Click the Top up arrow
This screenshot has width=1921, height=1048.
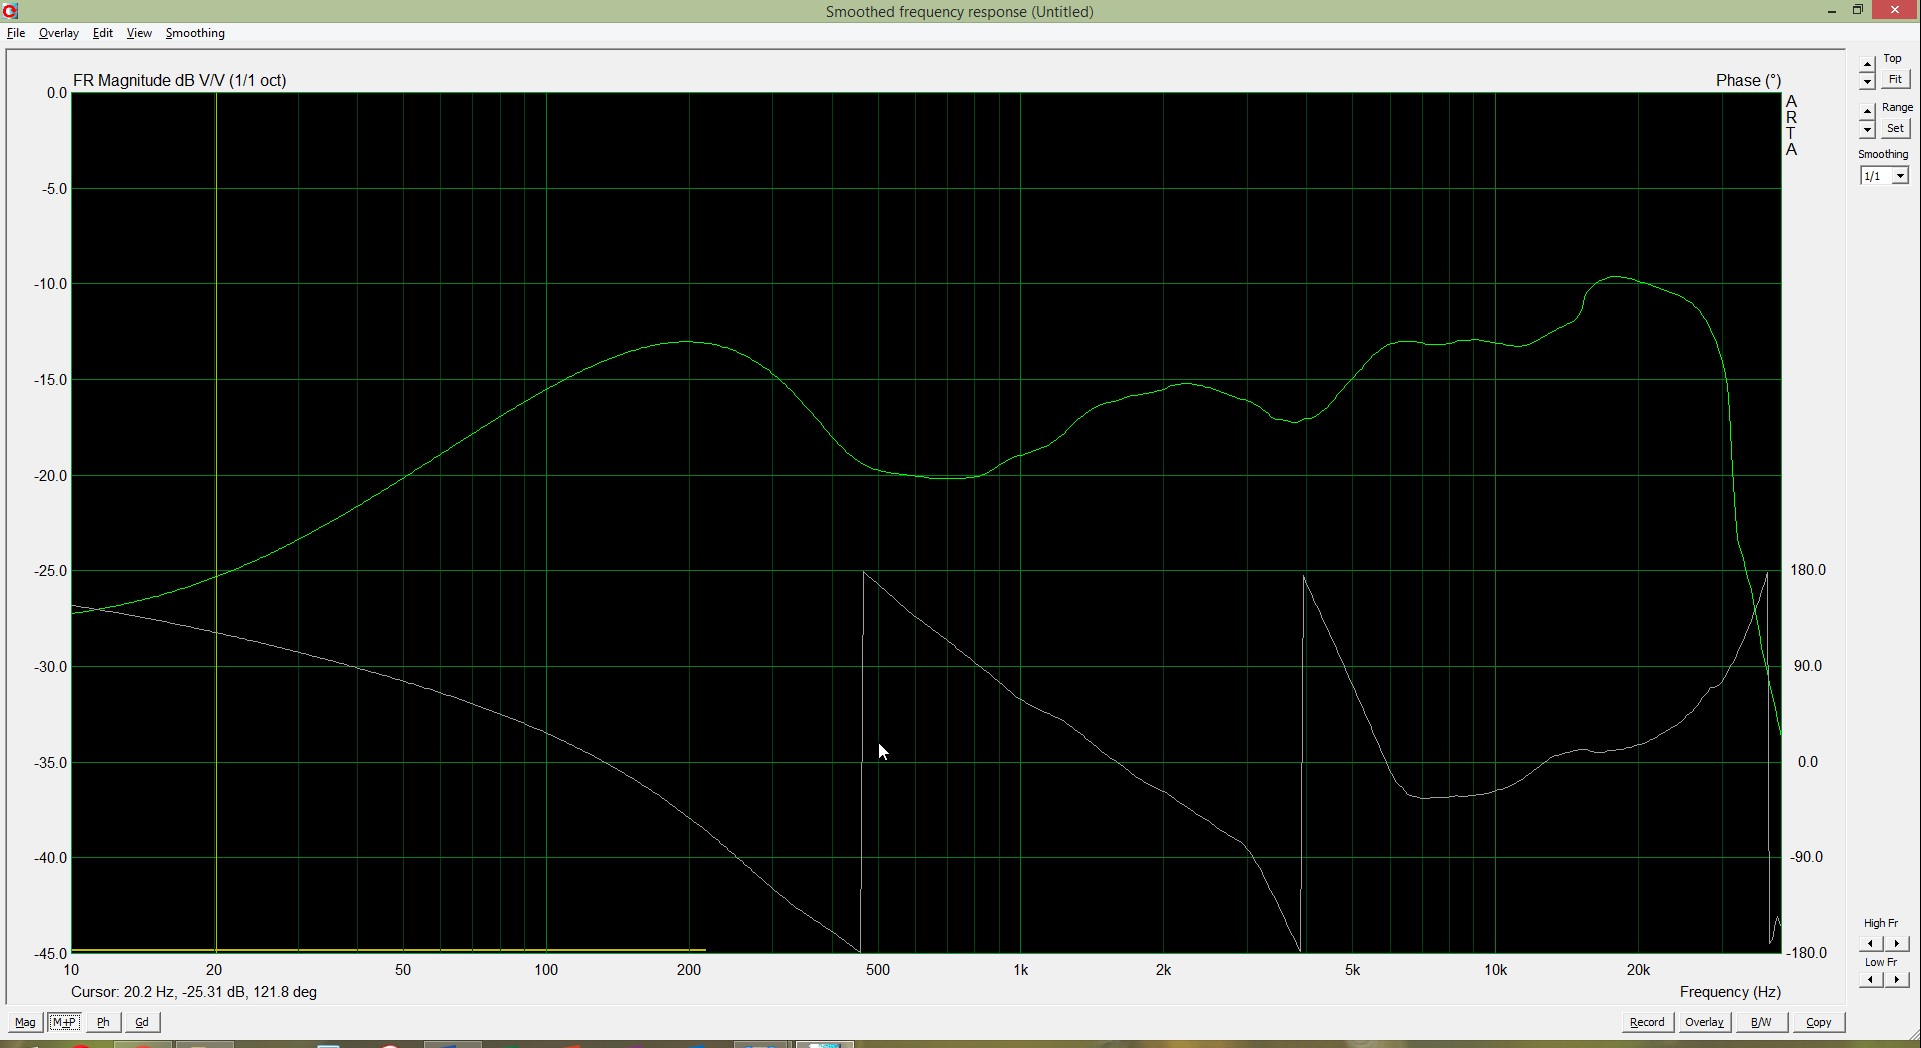pyautogui.click(x=1867, y=65)
